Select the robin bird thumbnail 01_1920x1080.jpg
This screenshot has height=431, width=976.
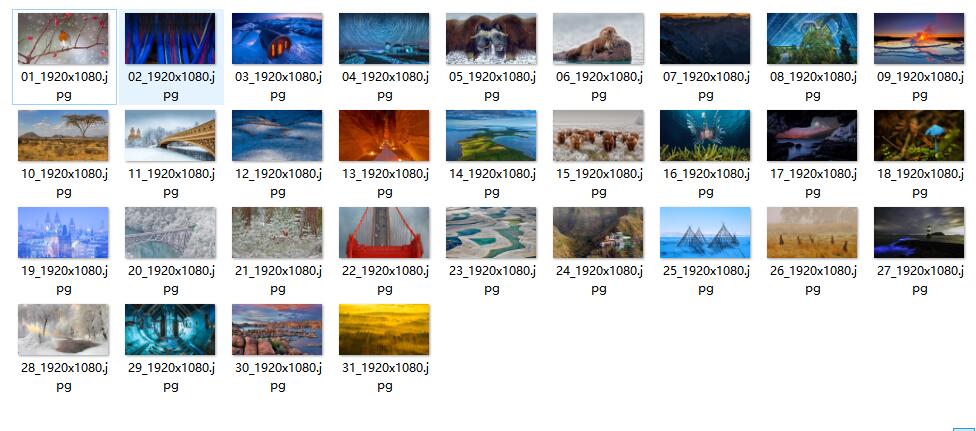[63, 39]
